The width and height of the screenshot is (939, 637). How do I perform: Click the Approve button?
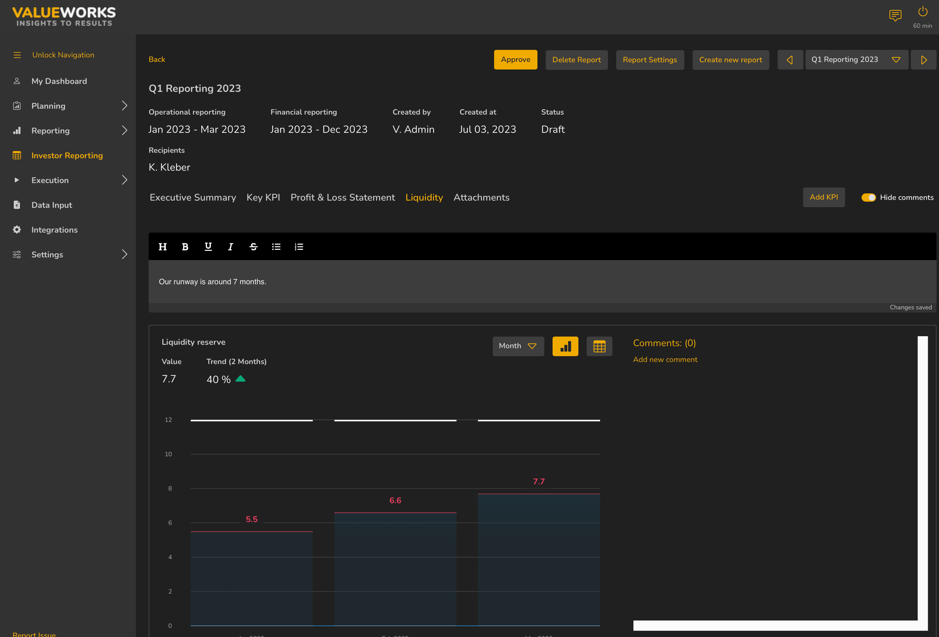coord(515,60)
